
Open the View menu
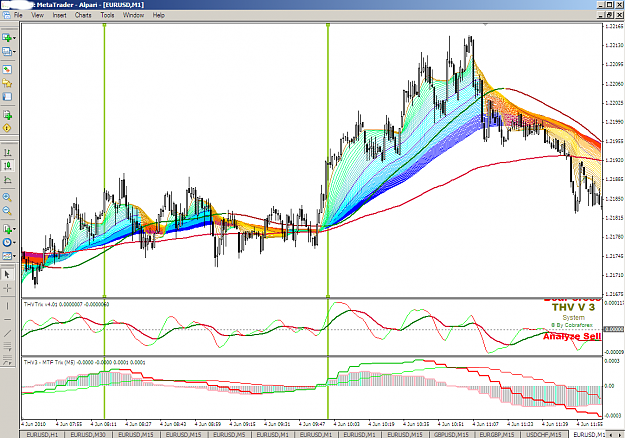click(37, 15)
